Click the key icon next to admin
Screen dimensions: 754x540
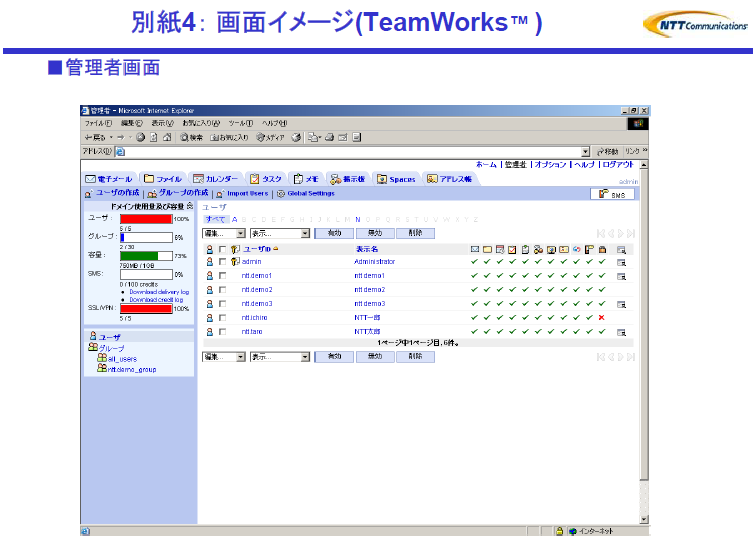[235, 262]
